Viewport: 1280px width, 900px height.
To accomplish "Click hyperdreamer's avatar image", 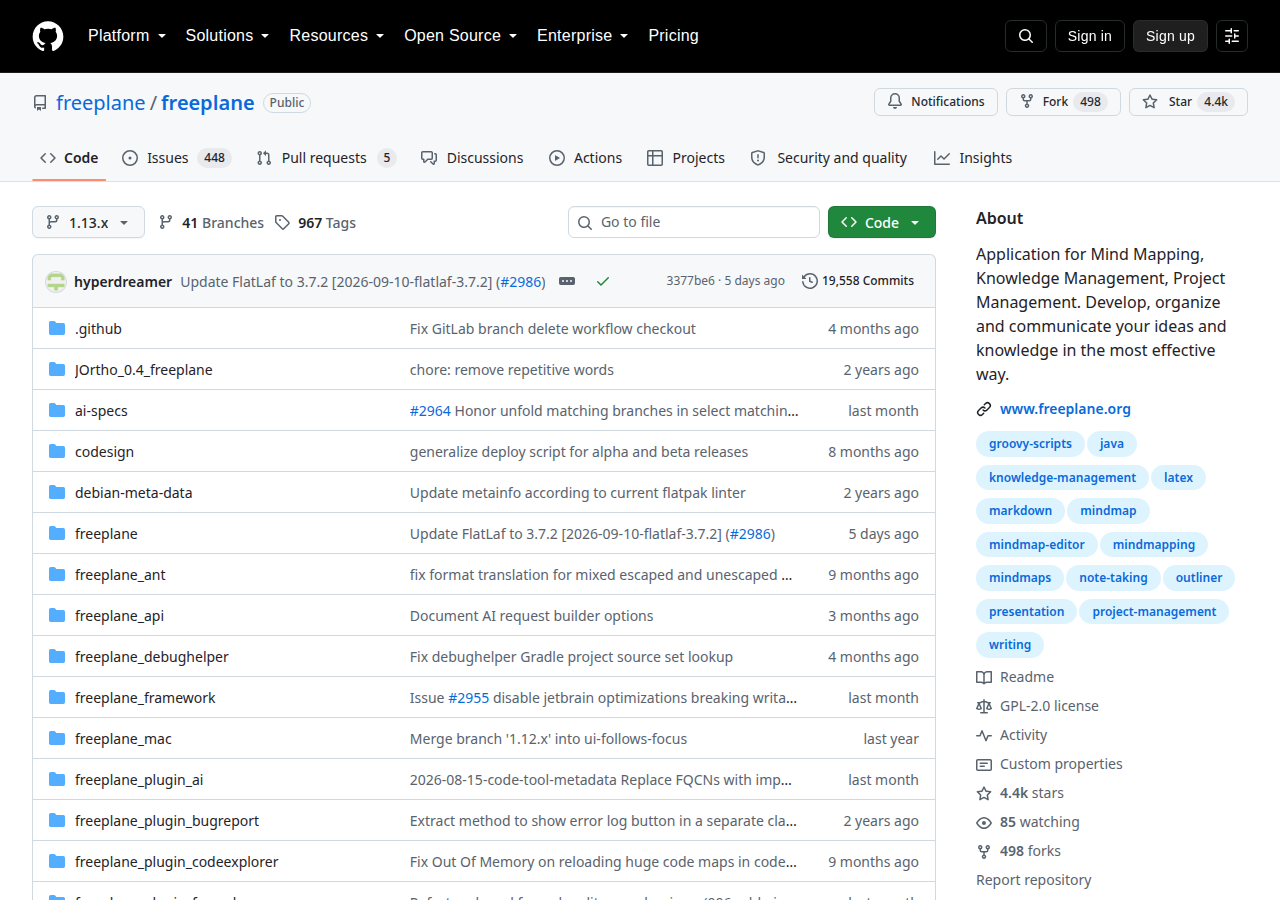I will 56,282.
